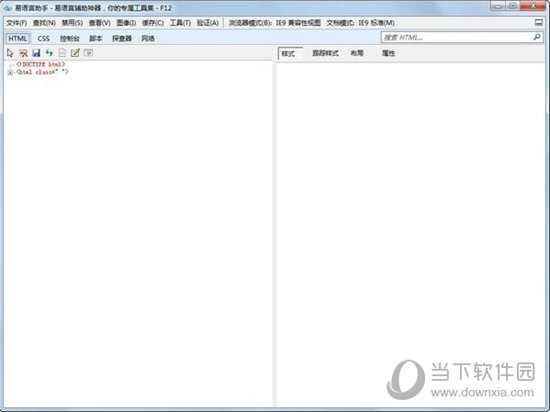Select element by click arrow tool
The image size is (550, 412).
10,53
